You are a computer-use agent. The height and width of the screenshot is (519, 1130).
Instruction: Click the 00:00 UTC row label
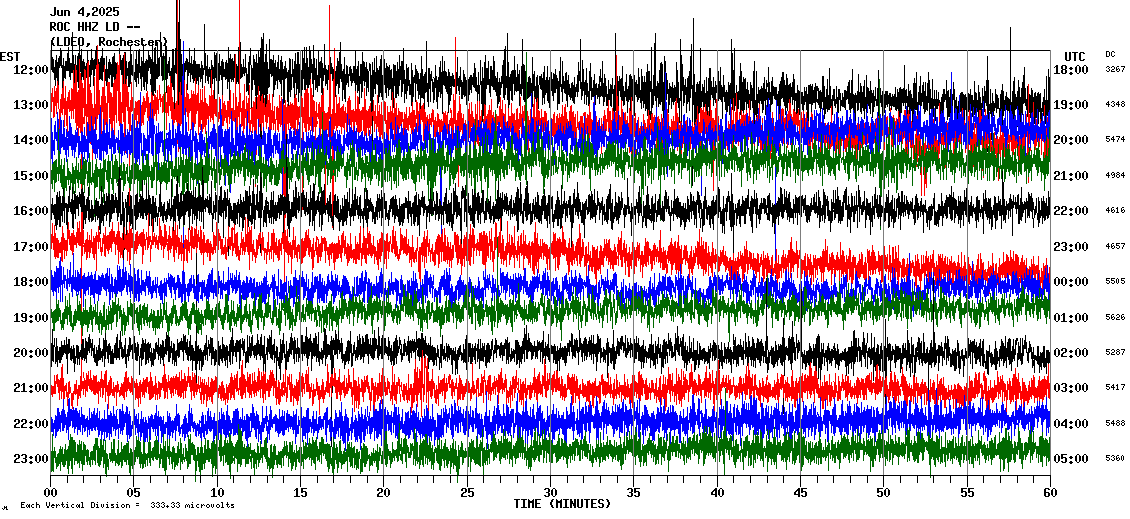1070,282
